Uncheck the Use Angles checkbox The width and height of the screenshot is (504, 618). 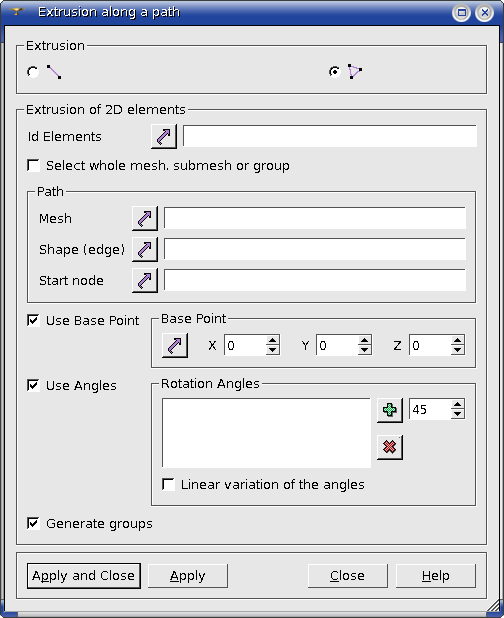[33, 385]
